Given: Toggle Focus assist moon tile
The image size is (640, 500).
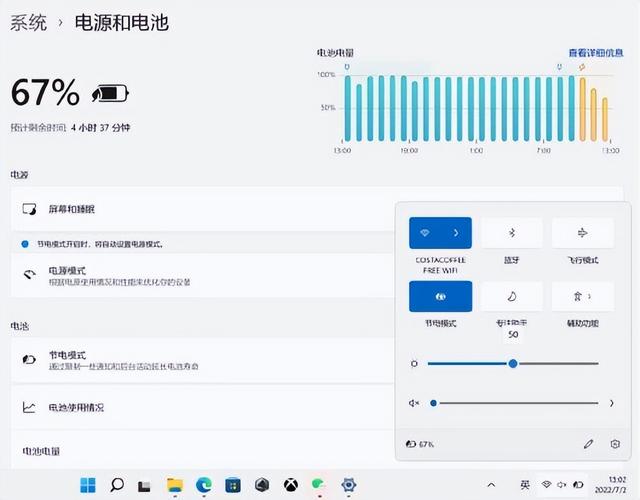Looking at the screenshot, I should pos(512,296).
